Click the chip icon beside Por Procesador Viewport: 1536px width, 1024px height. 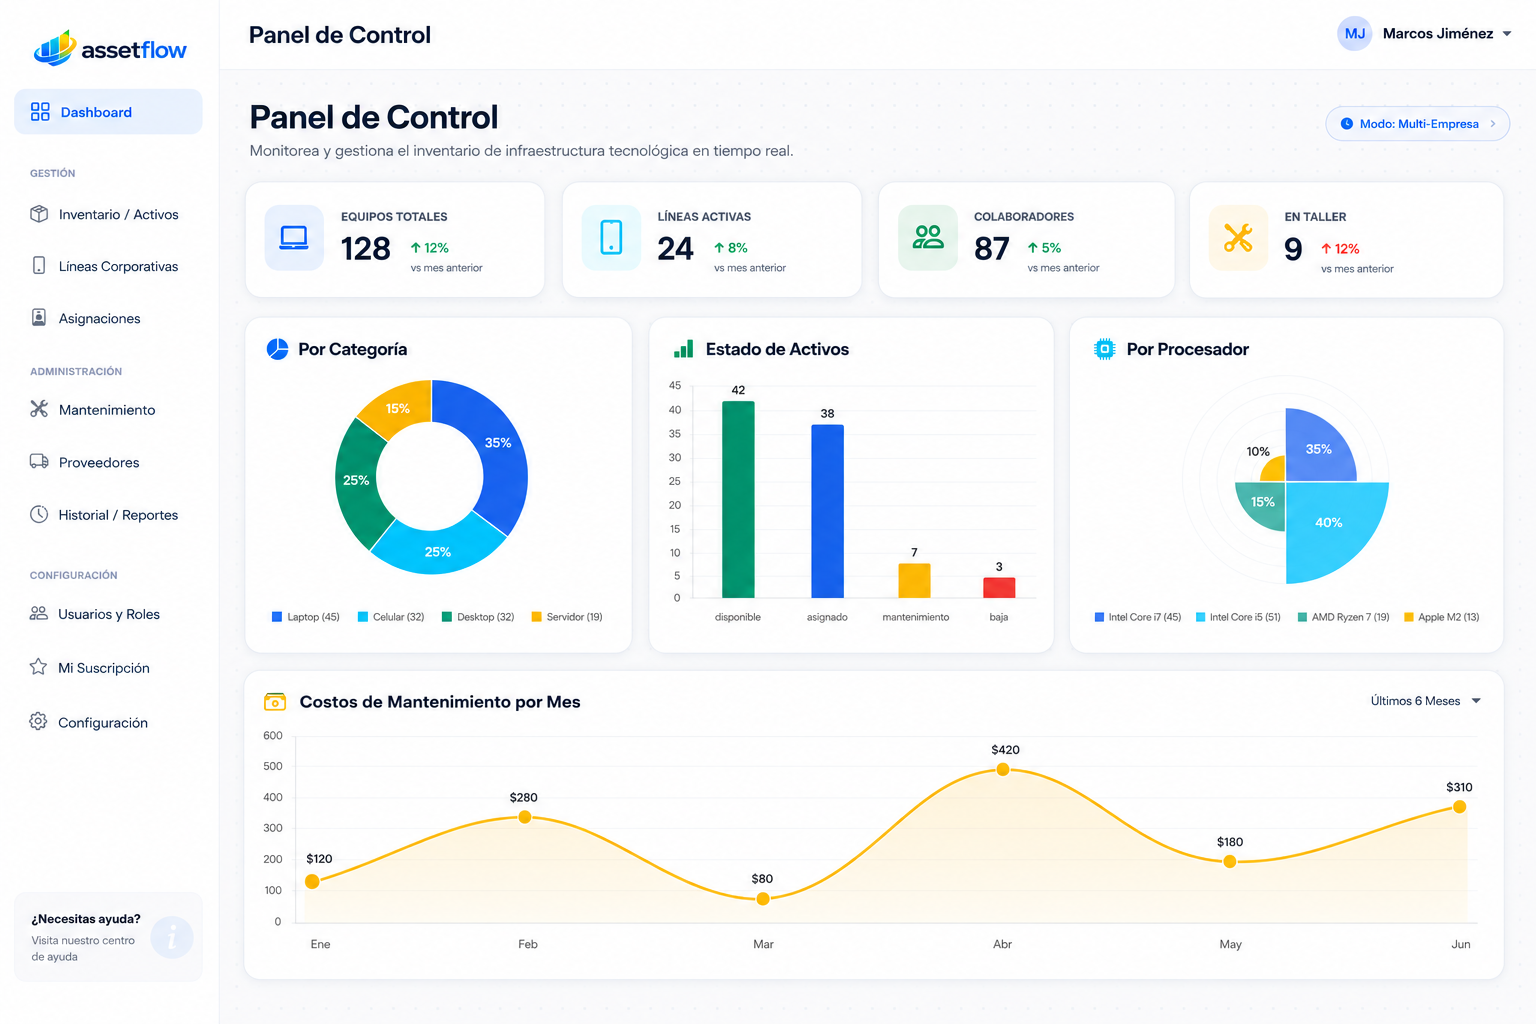1104,349
